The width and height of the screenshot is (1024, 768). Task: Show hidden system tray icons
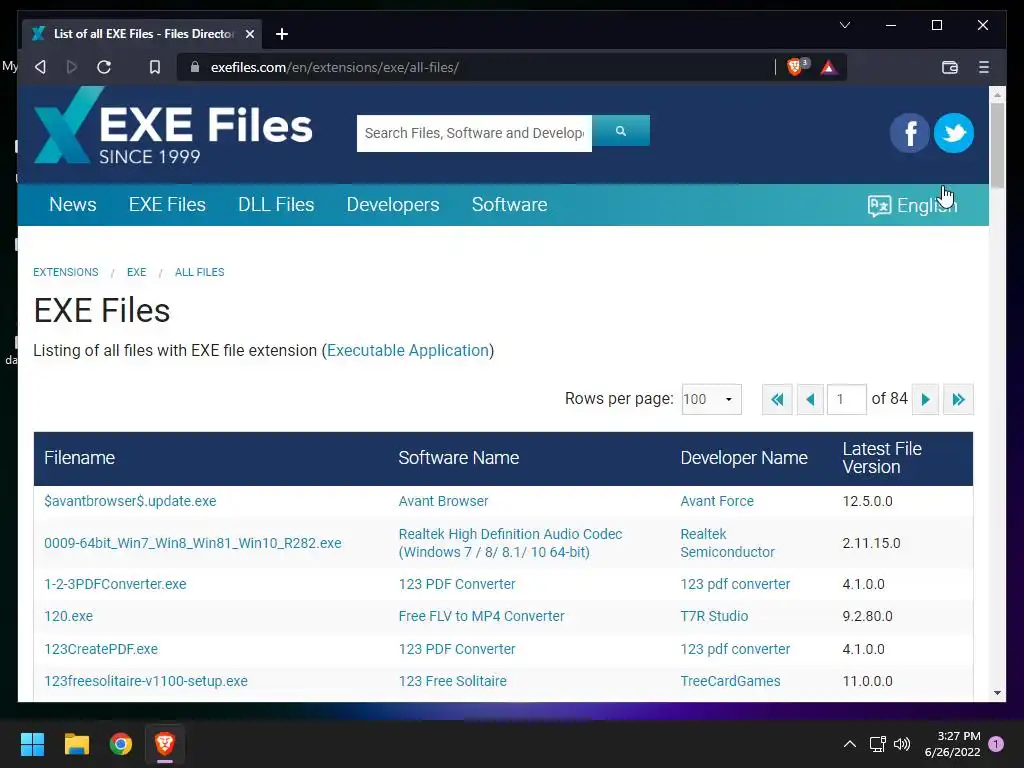[x=850, y=744]
